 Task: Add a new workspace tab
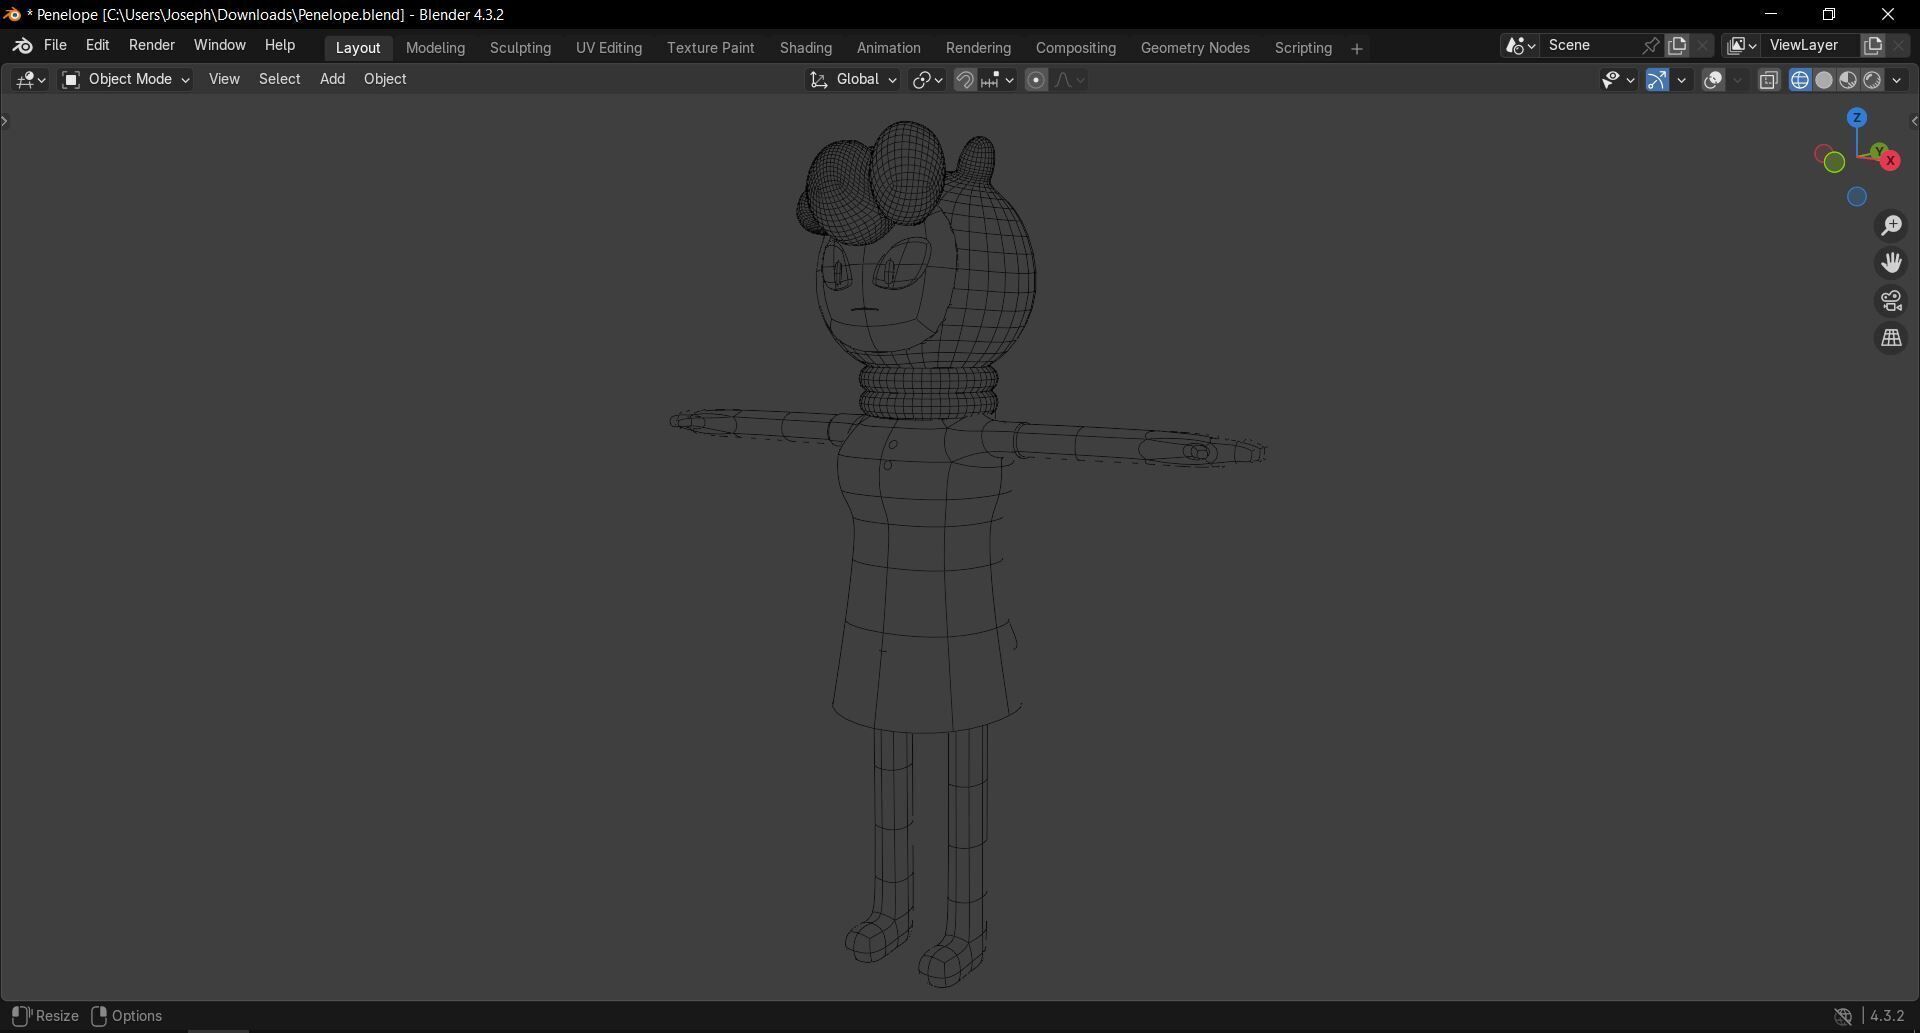click(x=1357, y=49)
